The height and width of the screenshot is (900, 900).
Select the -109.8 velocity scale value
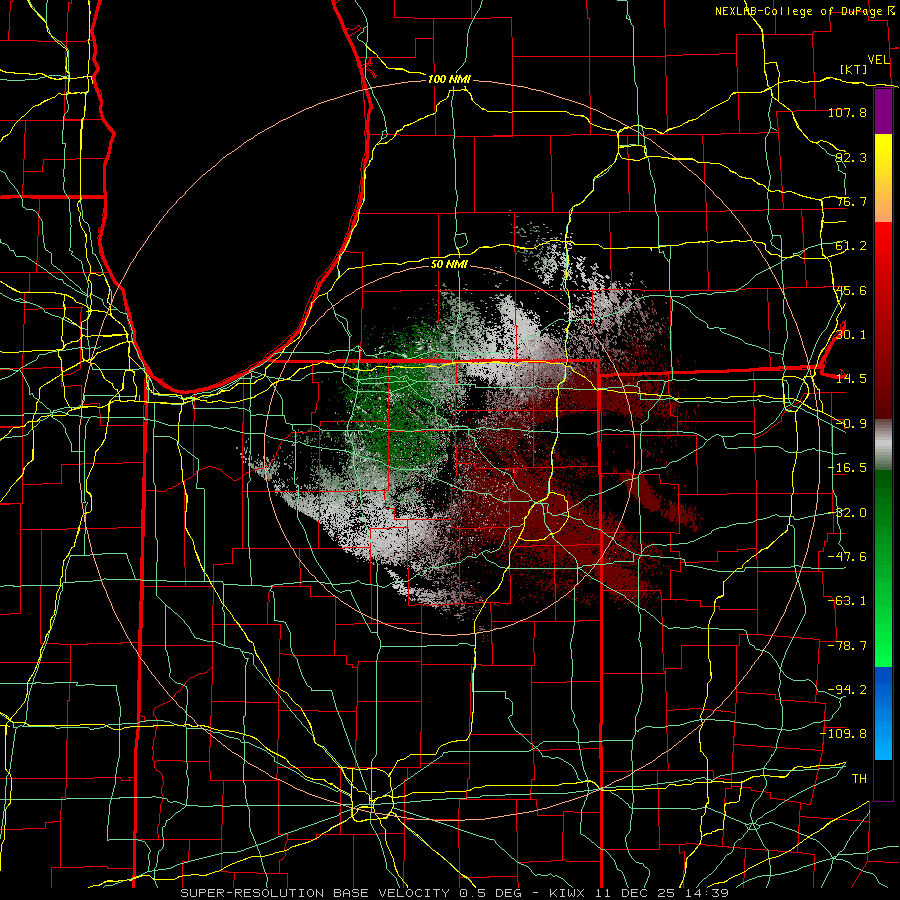point(844,734)
